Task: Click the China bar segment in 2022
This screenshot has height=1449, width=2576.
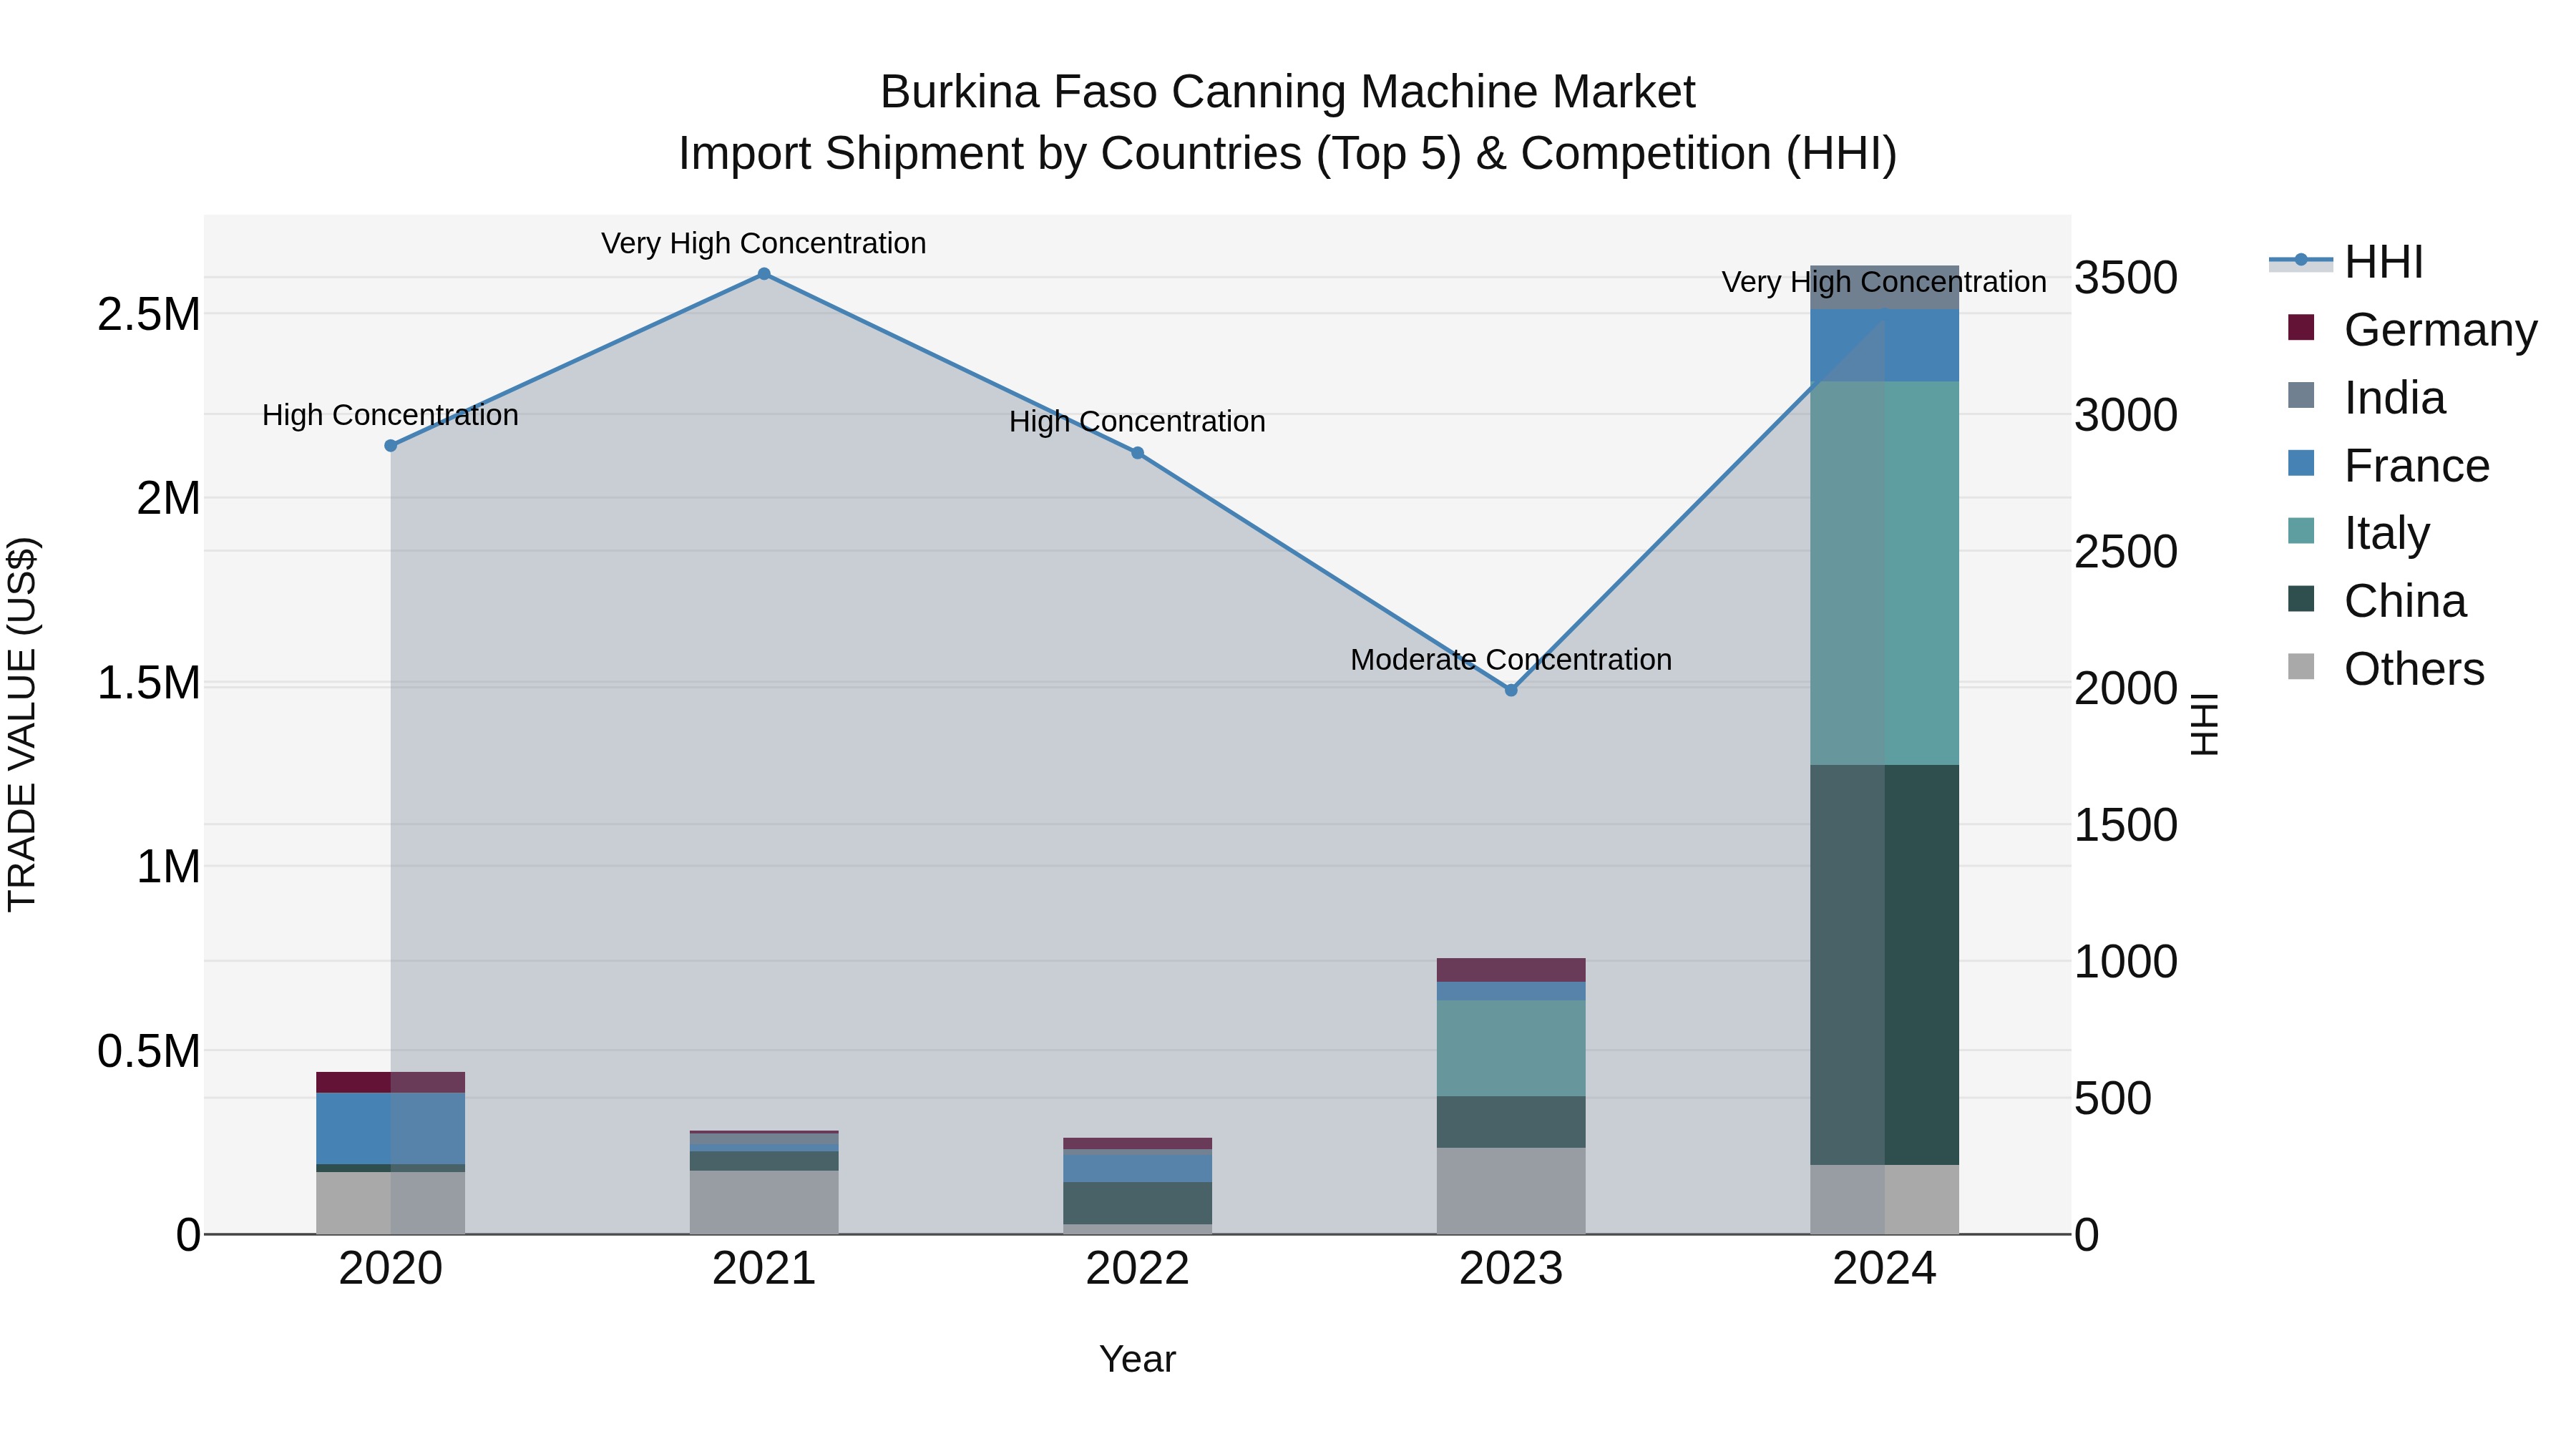Action: click(1138, 1204)
